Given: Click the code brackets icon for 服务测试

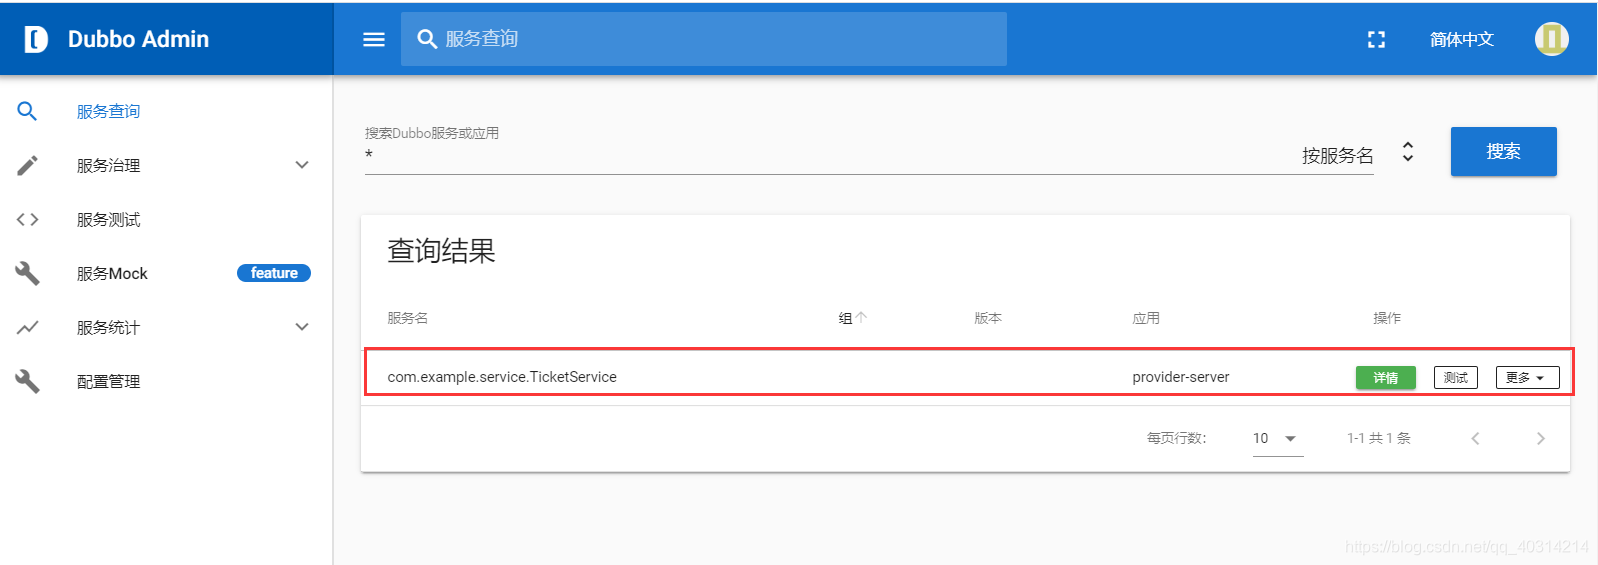Looking at the screenshot, I should 27,219.
